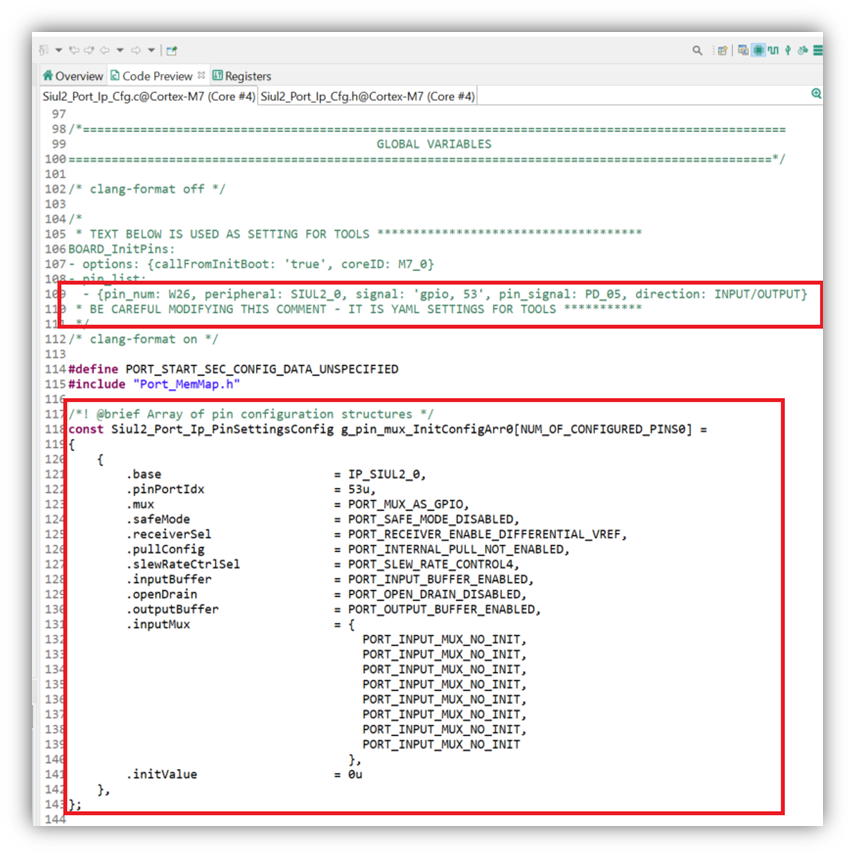Click the toolbar icon before the back arrow
The image size is (855, 858).
(89, 50)
